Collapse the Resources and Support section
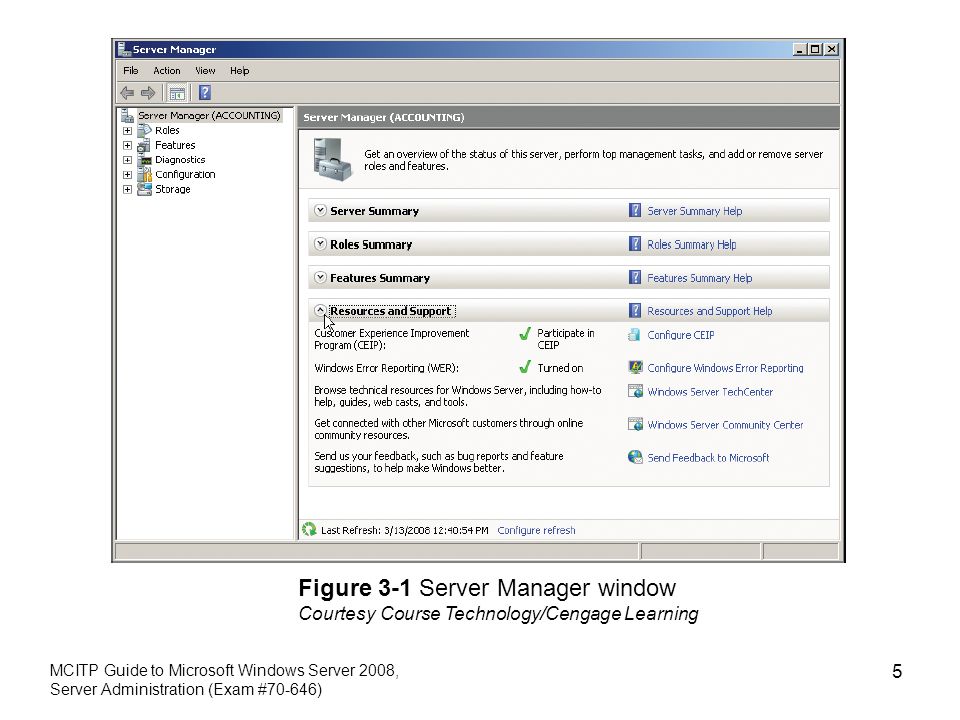 click(320, 310)
